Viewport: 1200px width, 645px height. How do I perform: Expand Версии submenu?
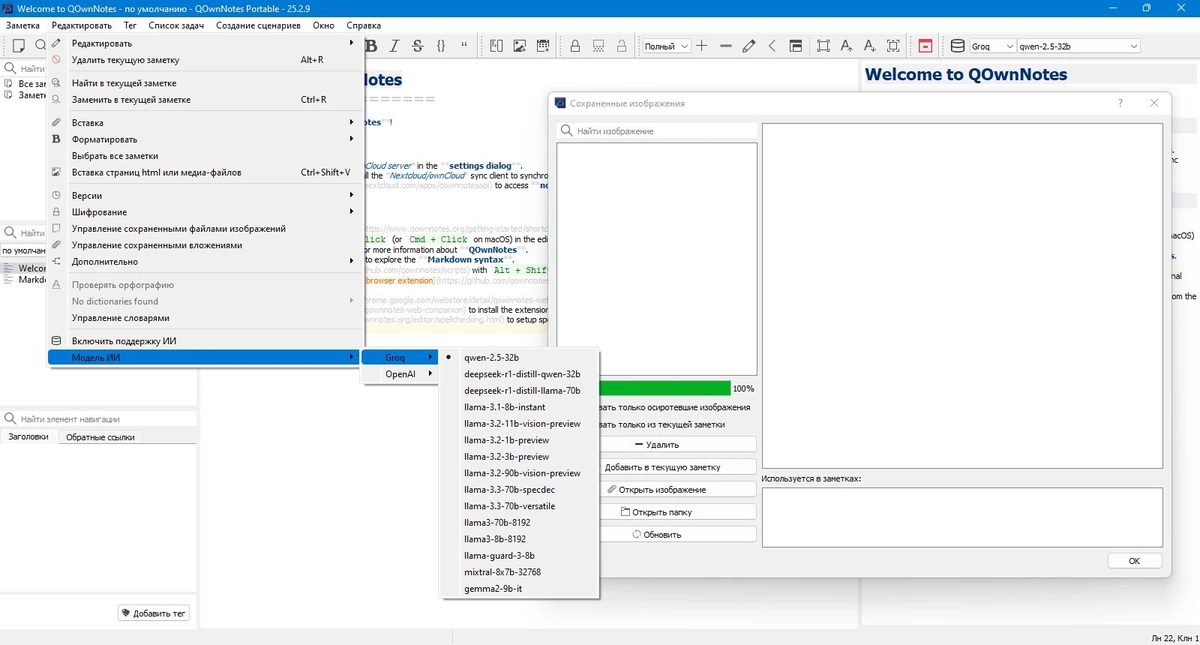click(x=205, y=196)
